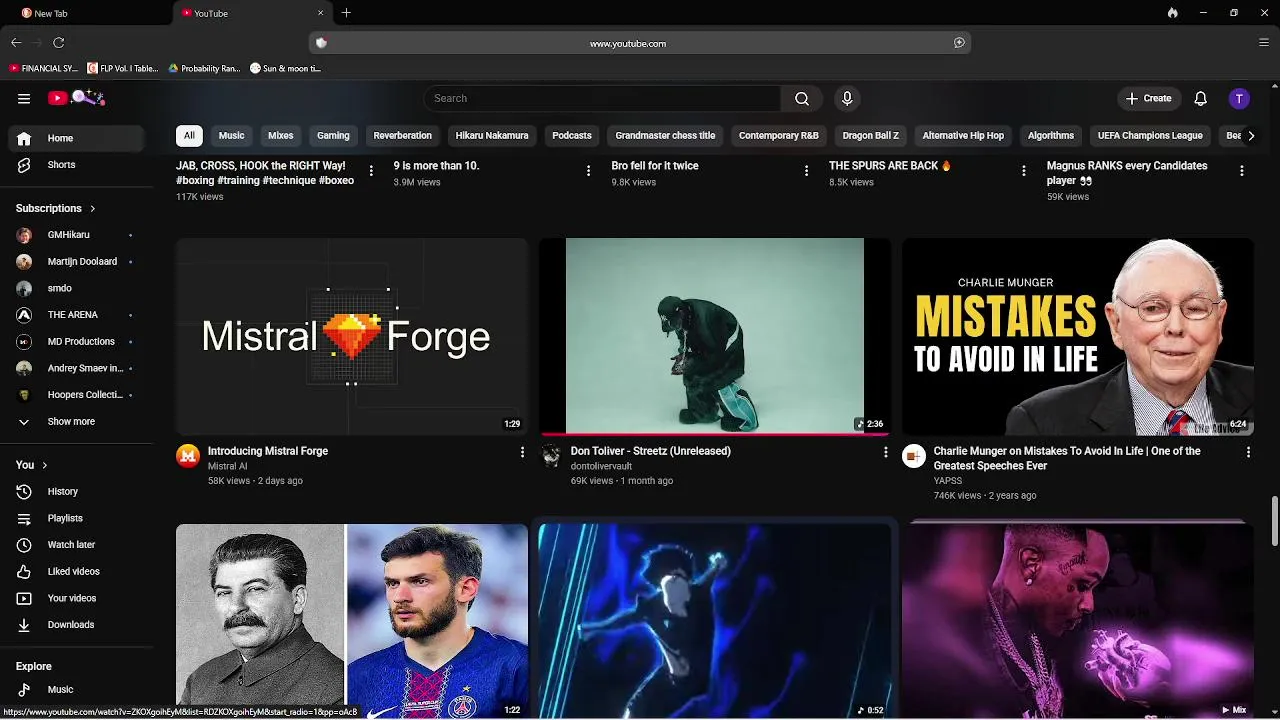Go to Home in sidebar
The image size is (1280, 720).
pyautogui.click(x=76, y=138)
